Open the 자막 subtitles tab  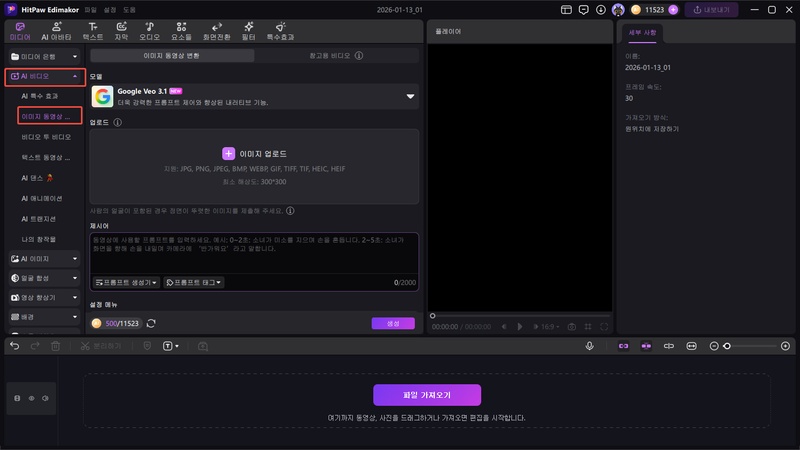pos(121,31)
